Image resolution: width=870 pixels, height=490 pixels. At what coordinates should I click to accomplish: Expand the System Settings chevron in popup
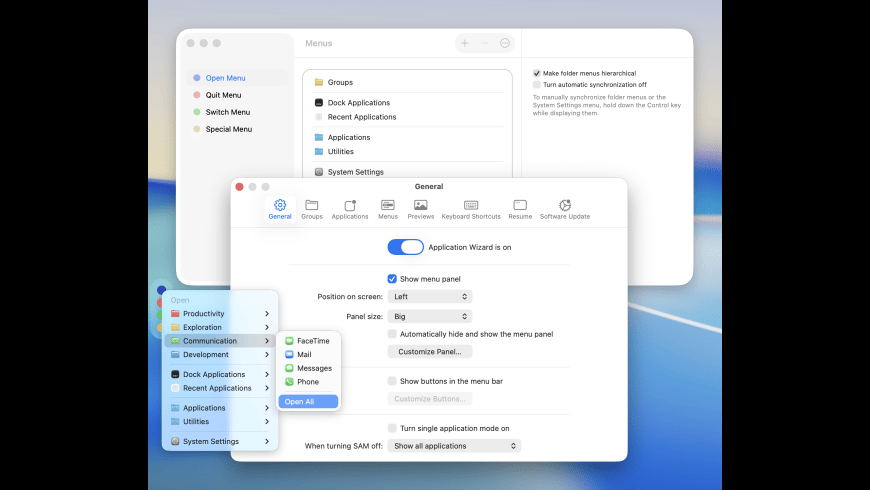267,441
